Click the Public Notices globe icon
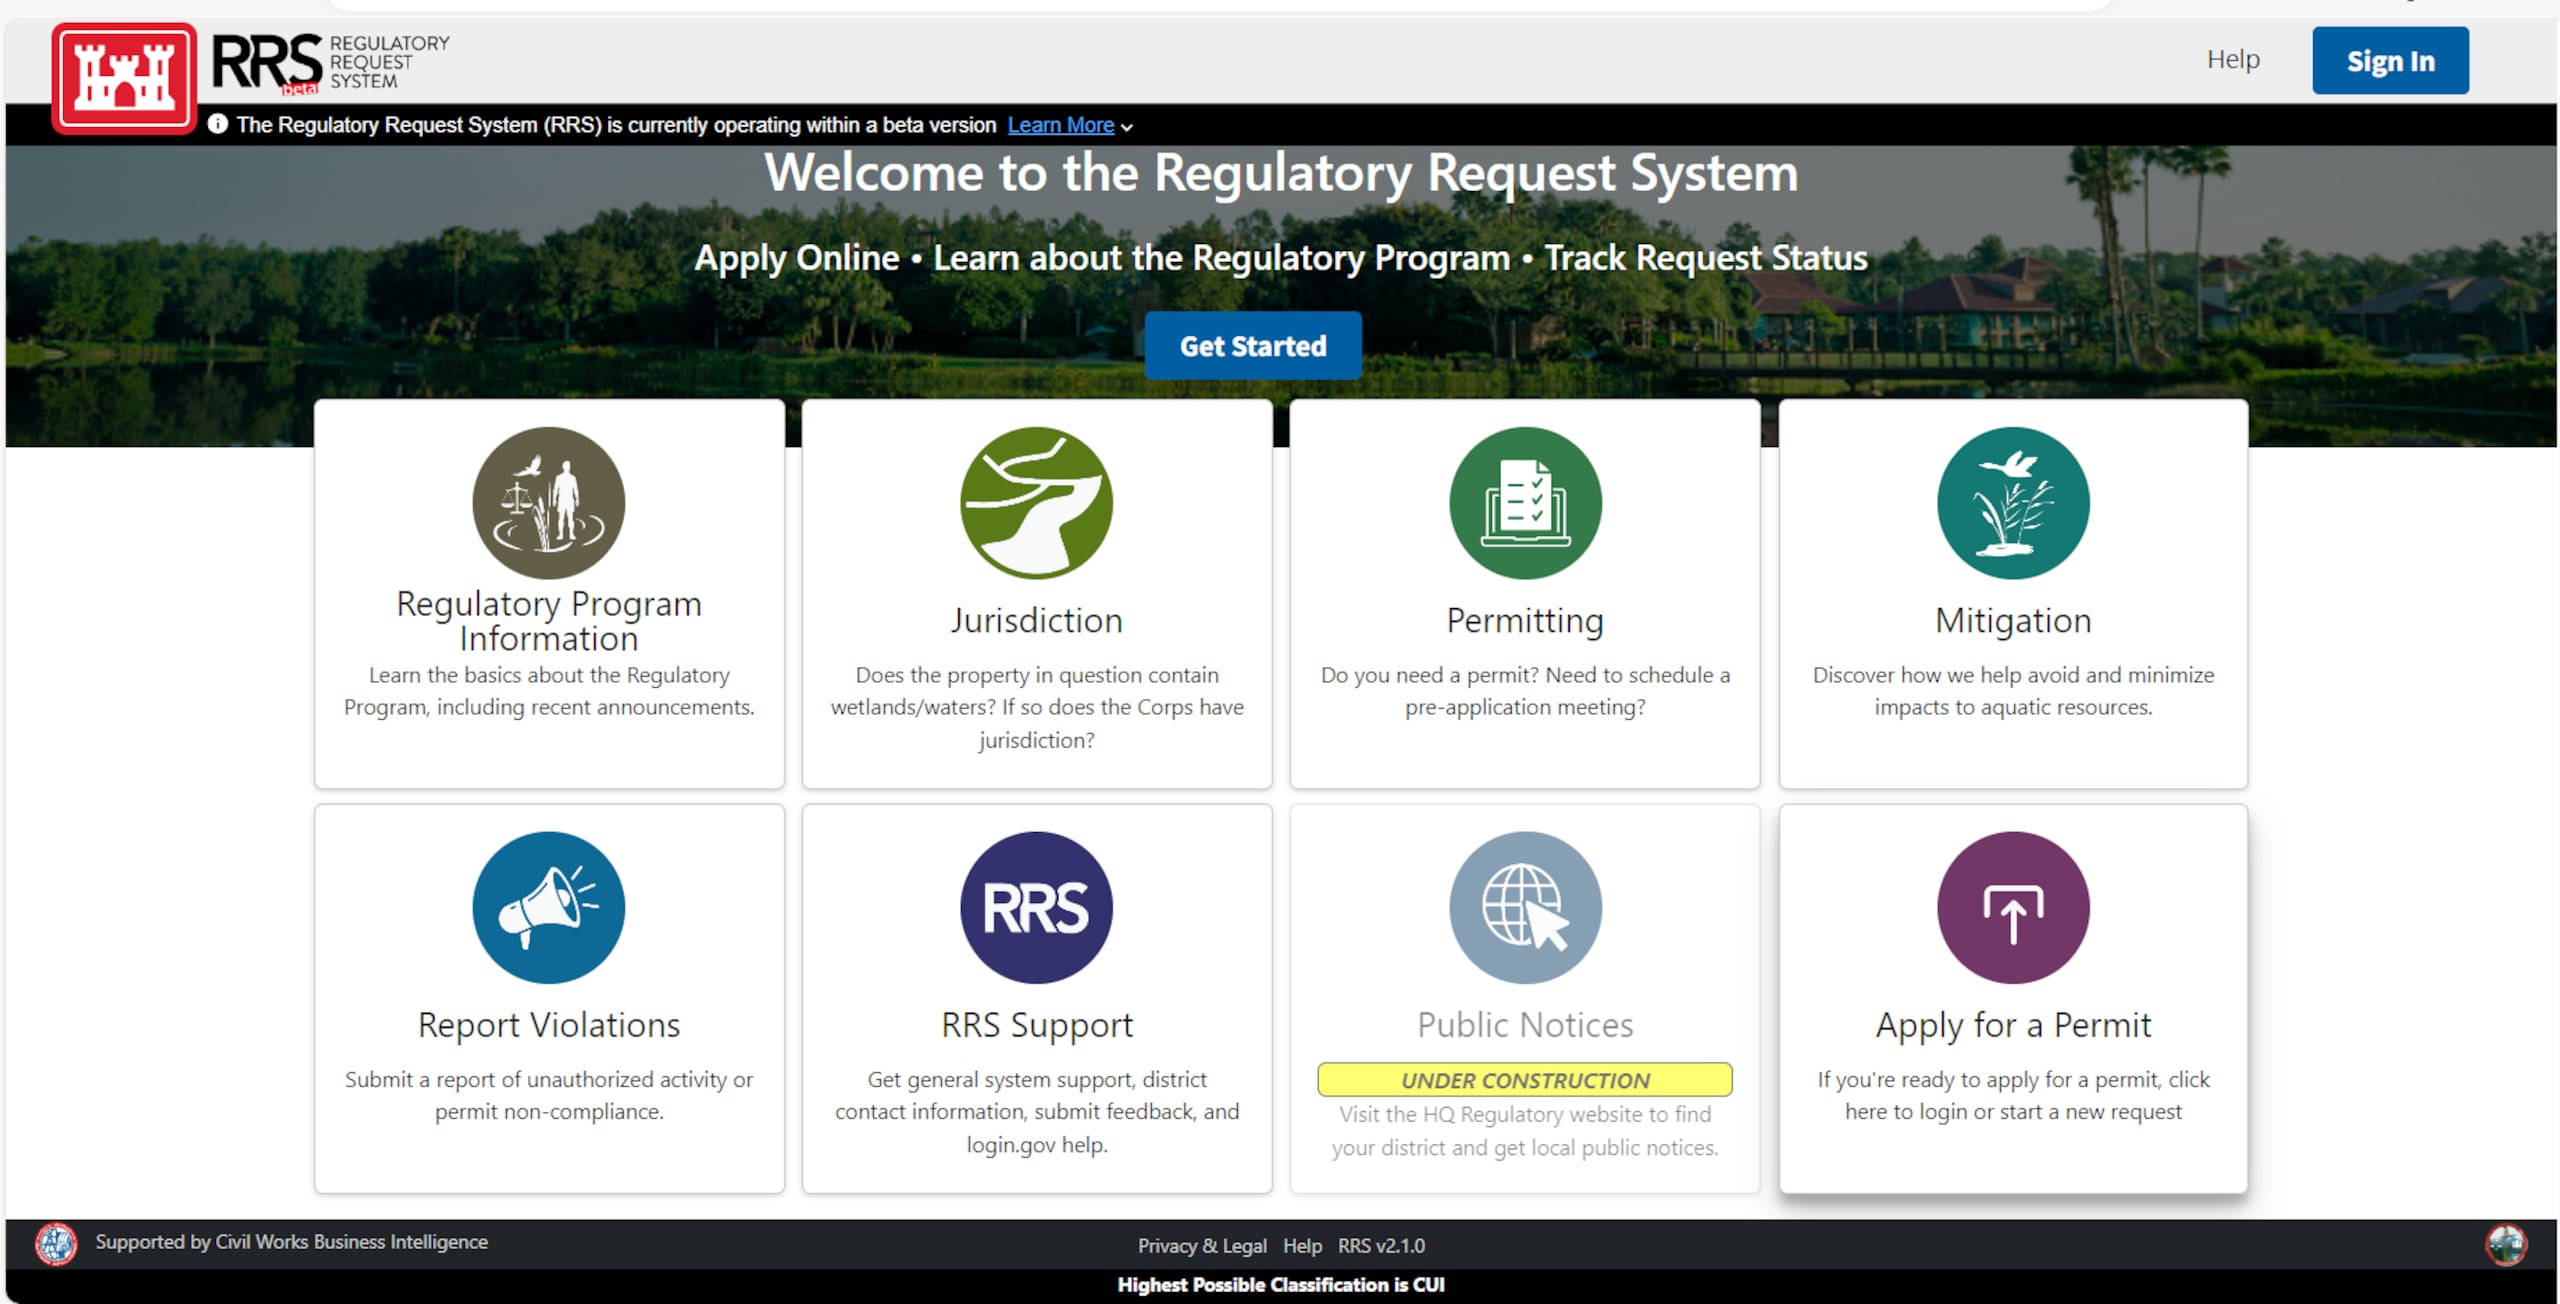 point(1523,907)
